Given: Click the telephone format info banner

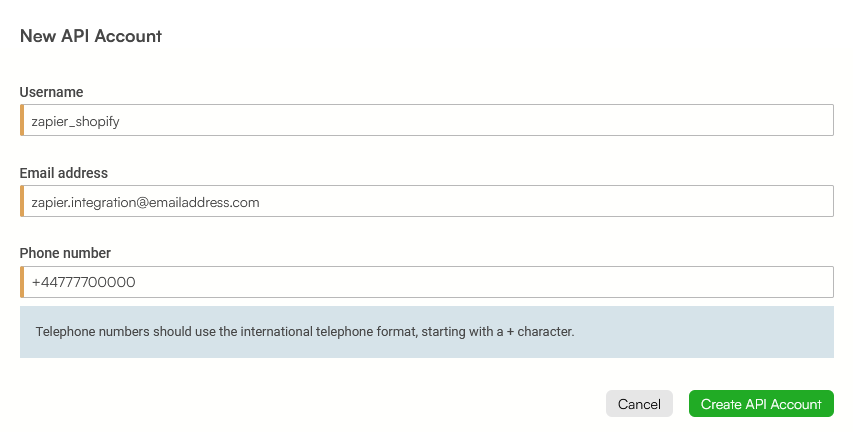Looking at the screenshot, I should [427, 332].
